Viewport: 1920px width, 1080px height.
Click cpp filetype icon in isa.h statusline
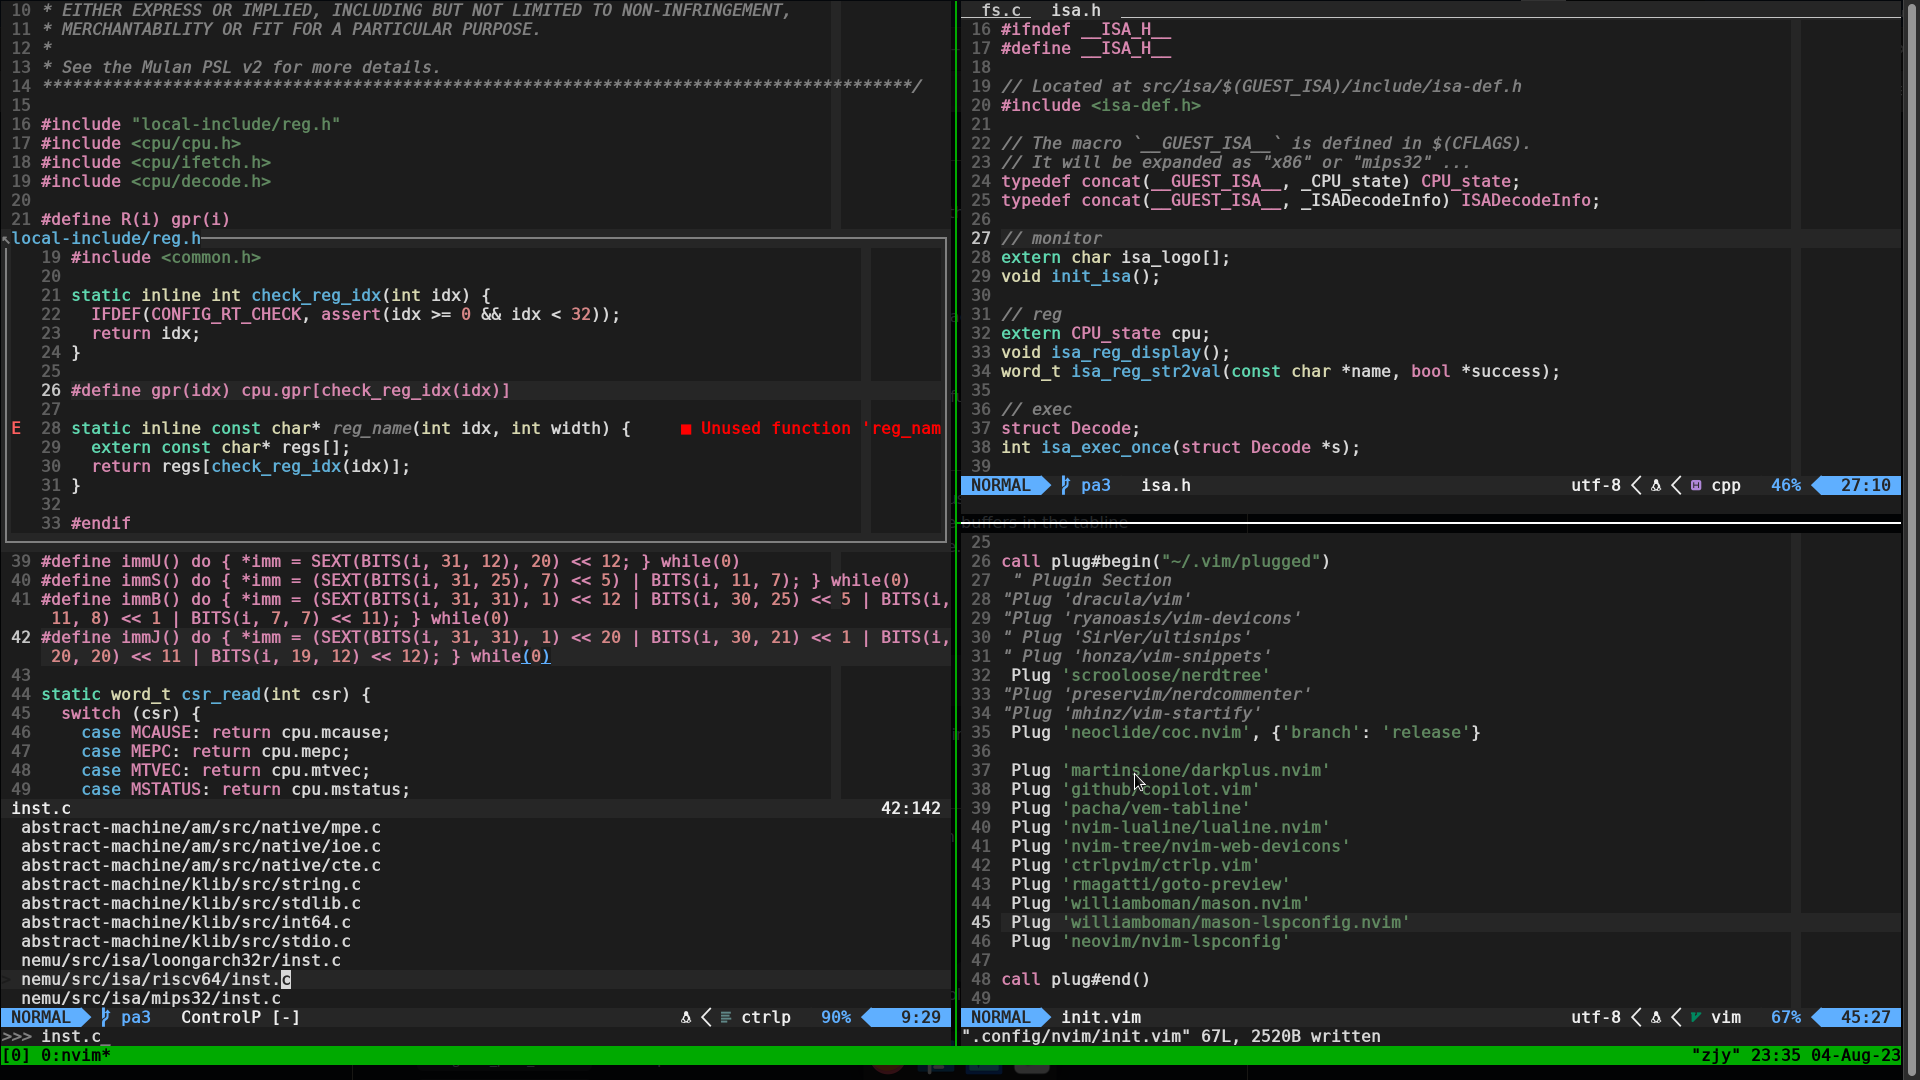click(x=1696, y=485)
